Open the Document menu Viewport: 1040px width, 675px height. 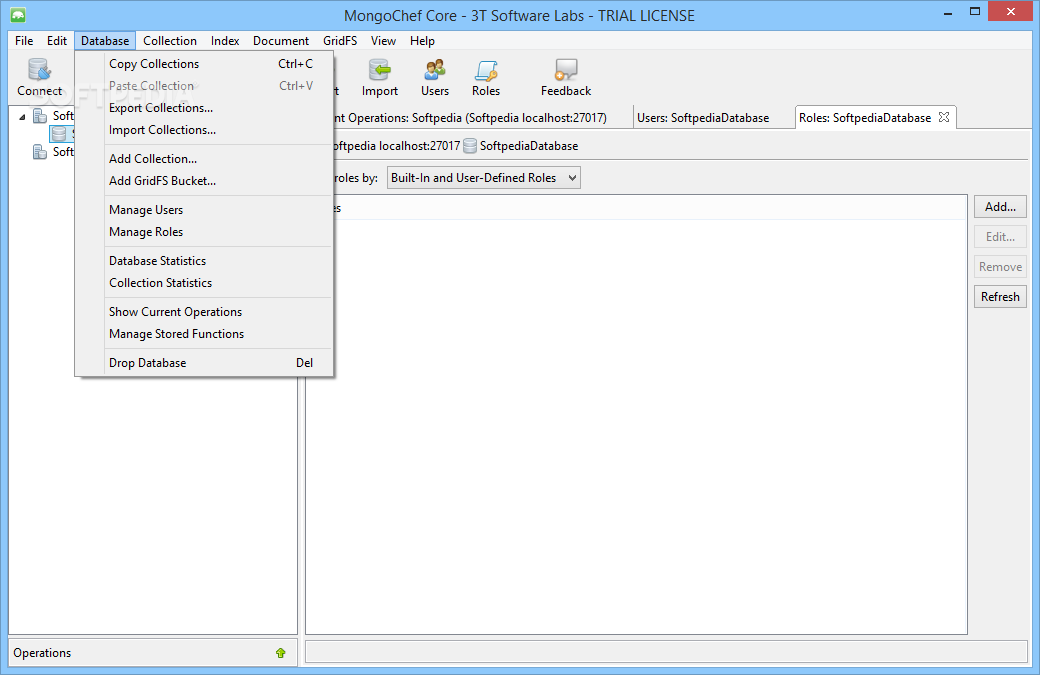pyautogui.click(x=281, y=40)
